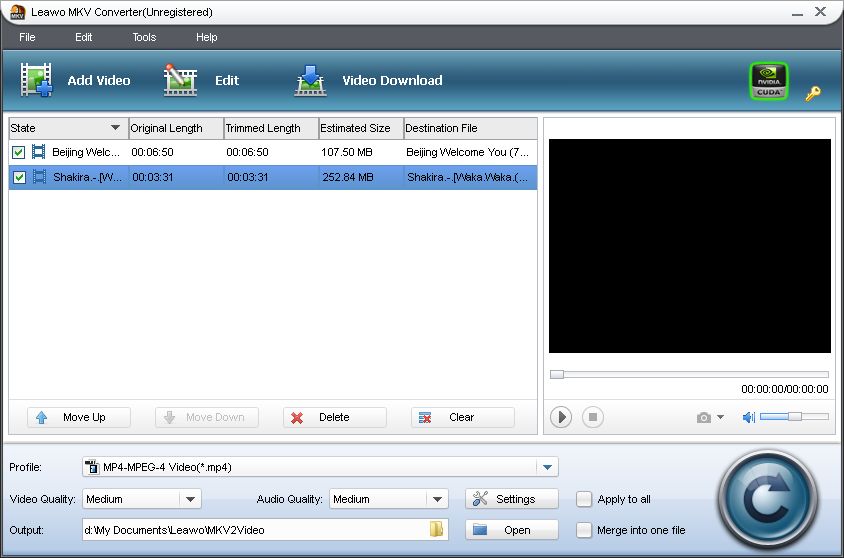Screen dimensions: 844x558
Task: Click the Move Down button
Action: (x=207, y=417)
